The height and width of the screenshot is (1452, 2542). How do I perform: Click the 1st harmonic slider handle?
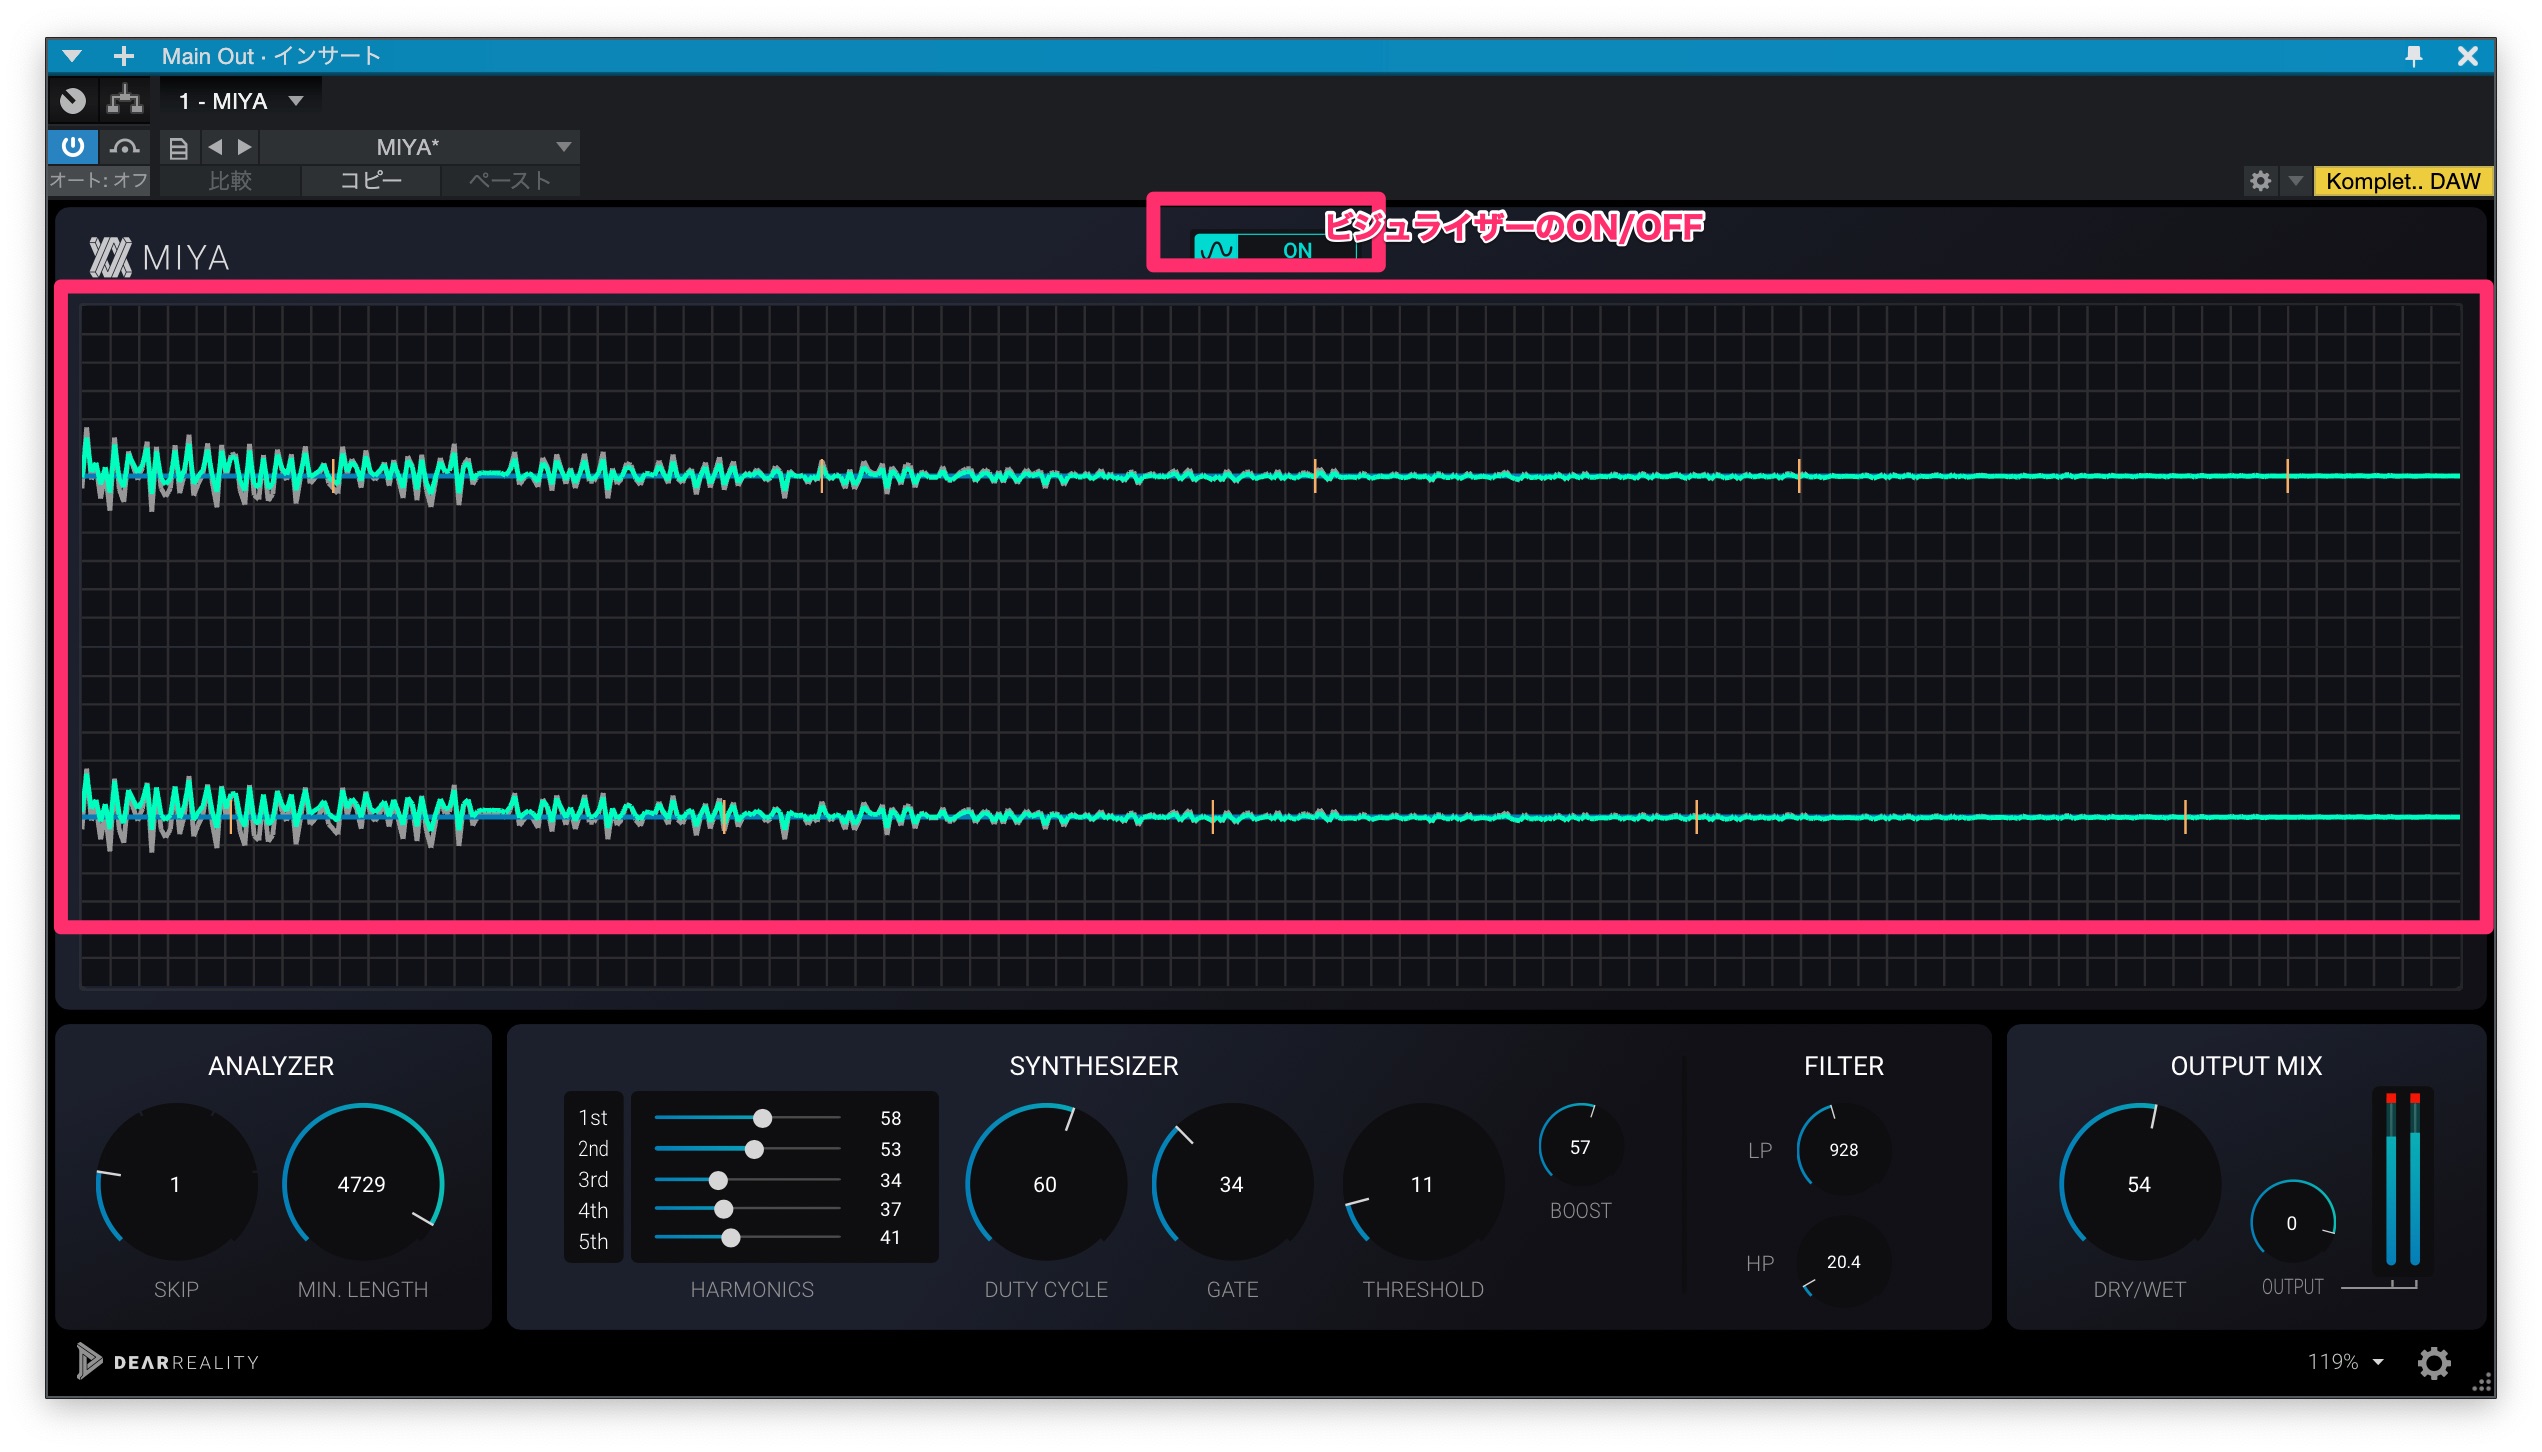(x=762, y=1118)
